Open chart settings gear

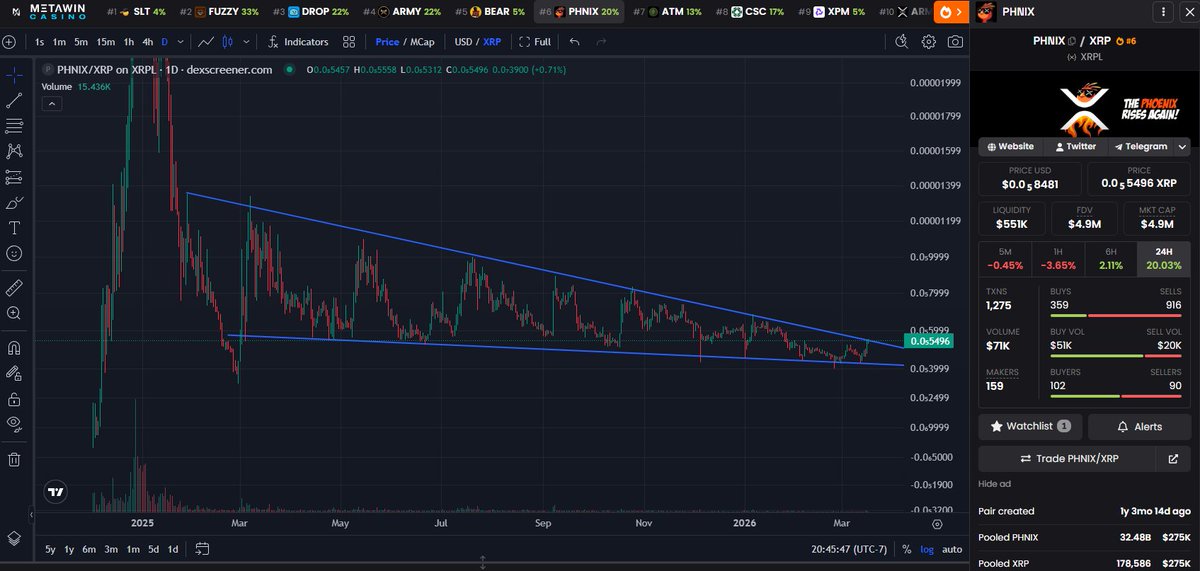click(929, 42)
